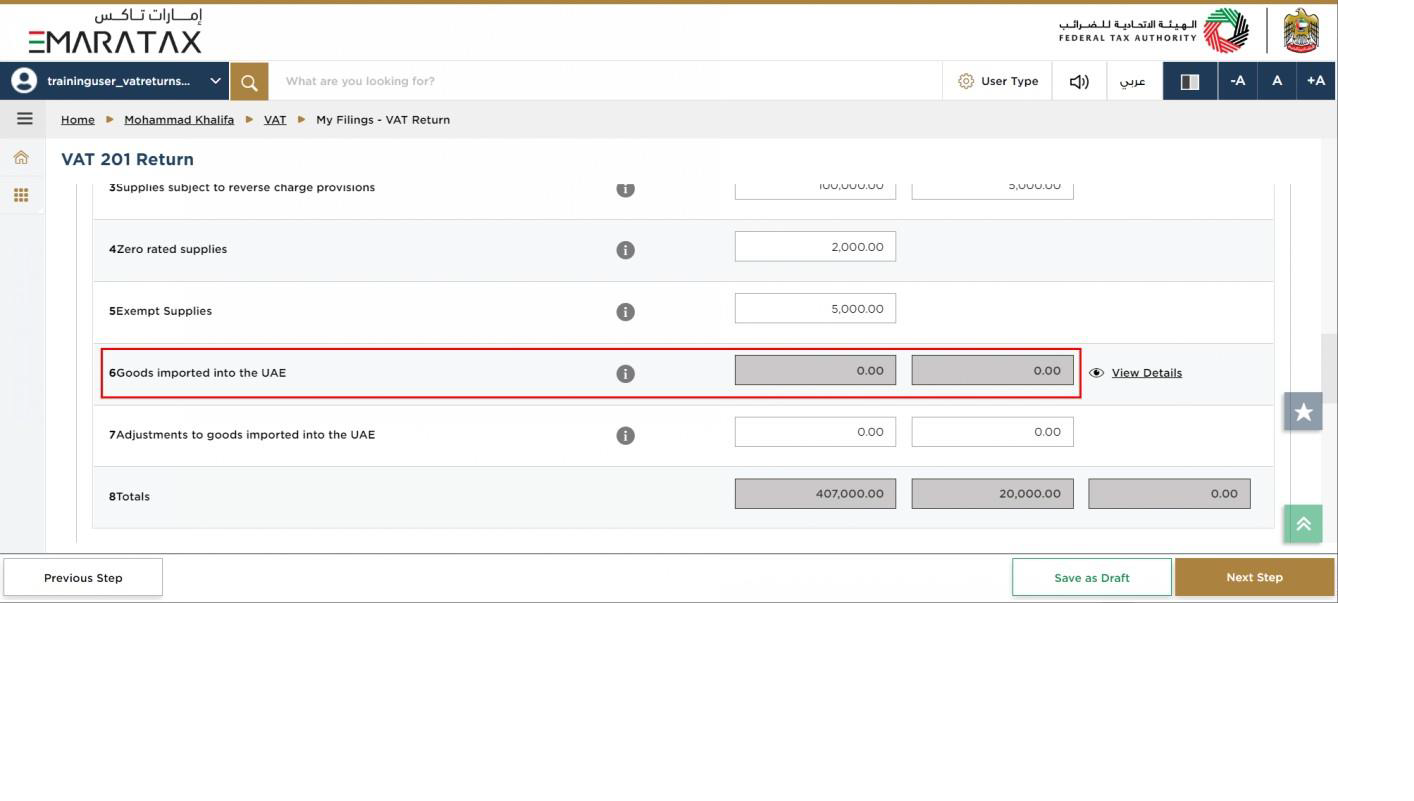Show info for Goods imported into the UAE
Image resolution: width=1414 pixels, height=801 pixels.
(625, 374)
